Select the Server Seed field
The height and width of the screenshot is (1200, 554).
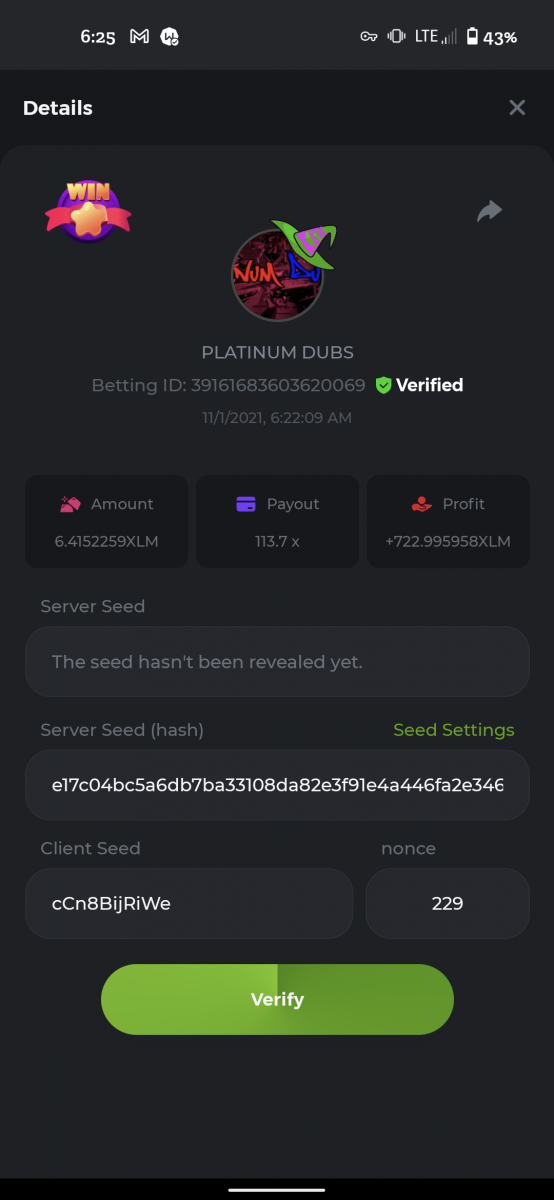click(277, 662)
